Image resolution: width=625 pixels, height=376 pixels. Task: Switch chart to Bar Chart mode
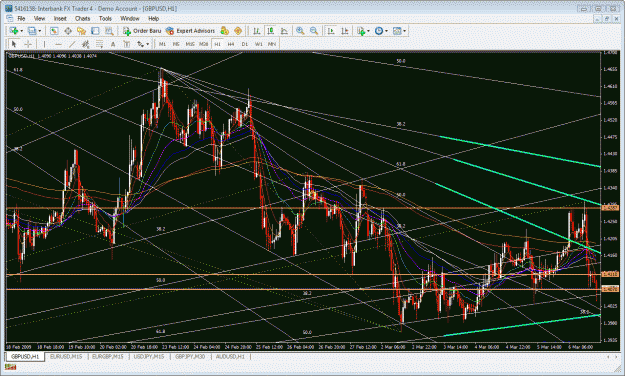257,31
